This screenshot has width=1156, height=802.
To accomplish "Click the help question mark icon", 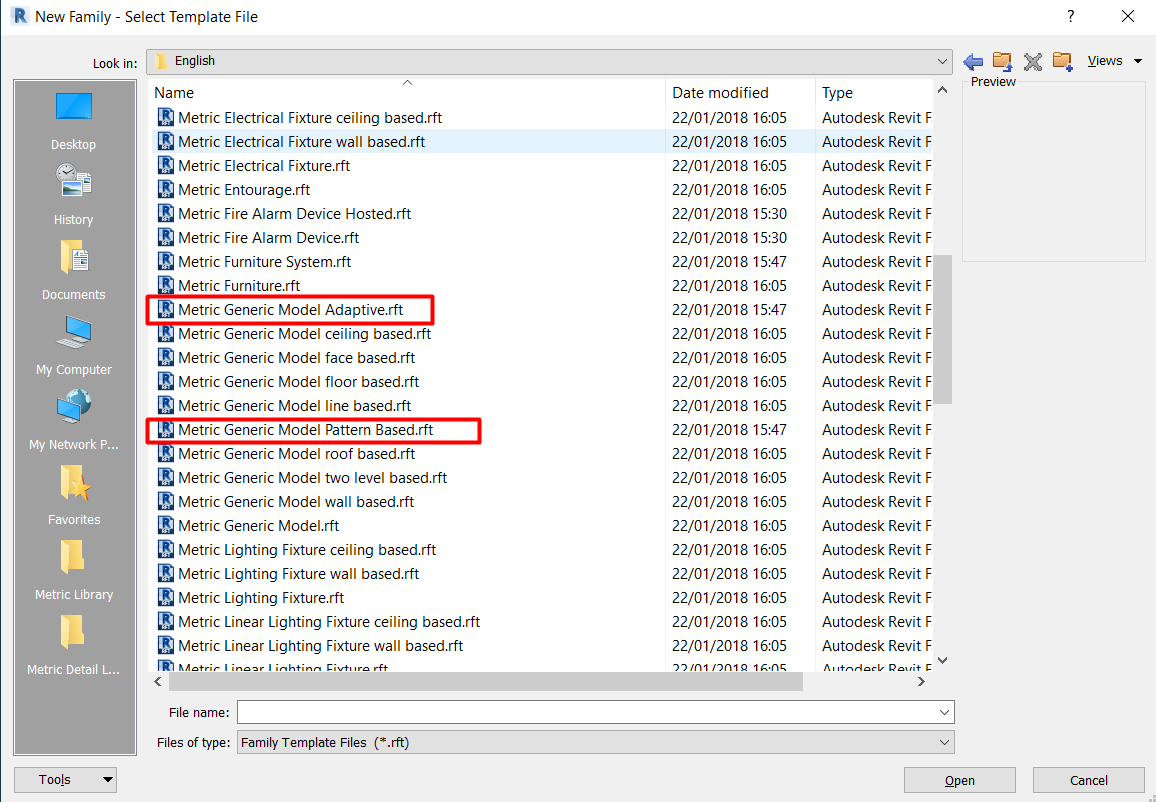I will (1070, 16).
